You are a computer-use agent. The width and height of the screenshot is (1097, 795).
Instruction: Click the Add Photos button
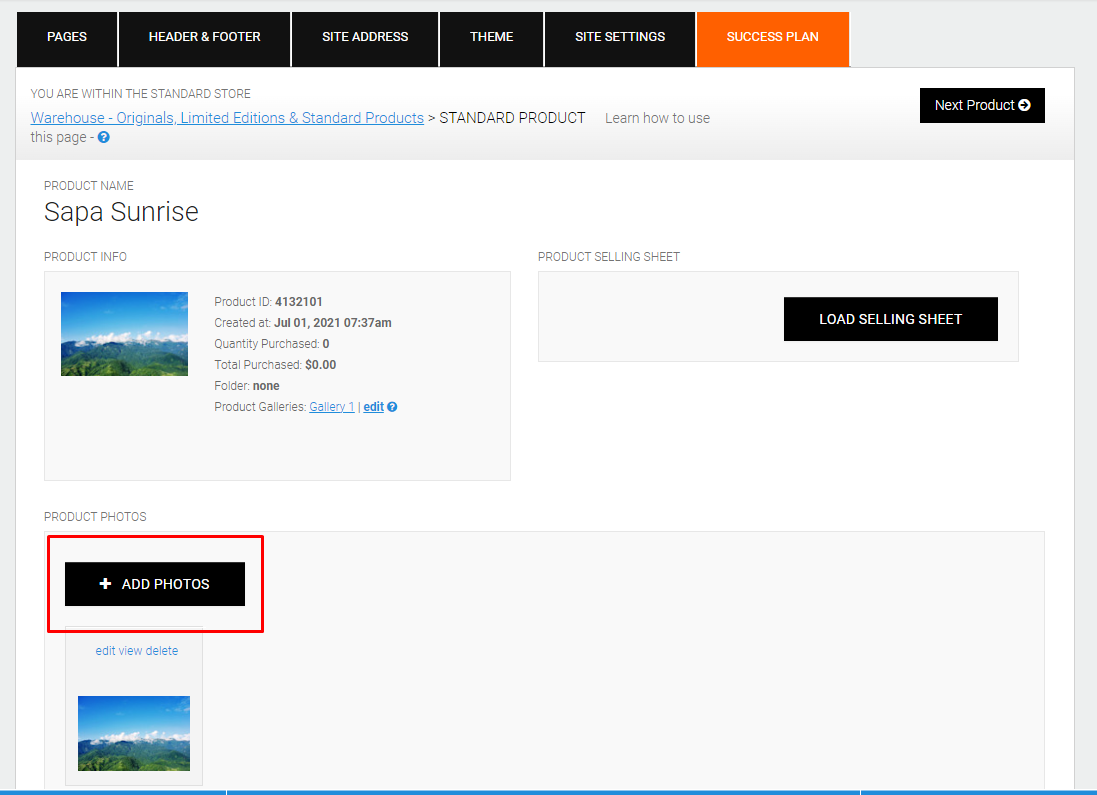[155, 584]
